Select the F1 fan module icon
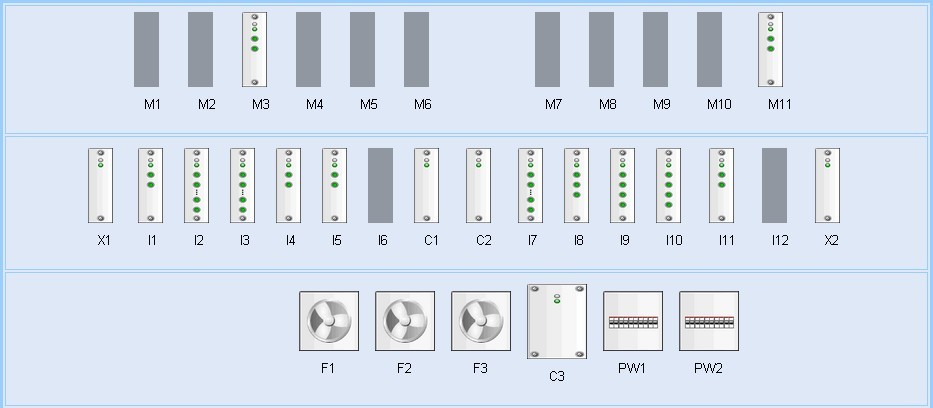 pyautogui.click(x=329, y=321)
